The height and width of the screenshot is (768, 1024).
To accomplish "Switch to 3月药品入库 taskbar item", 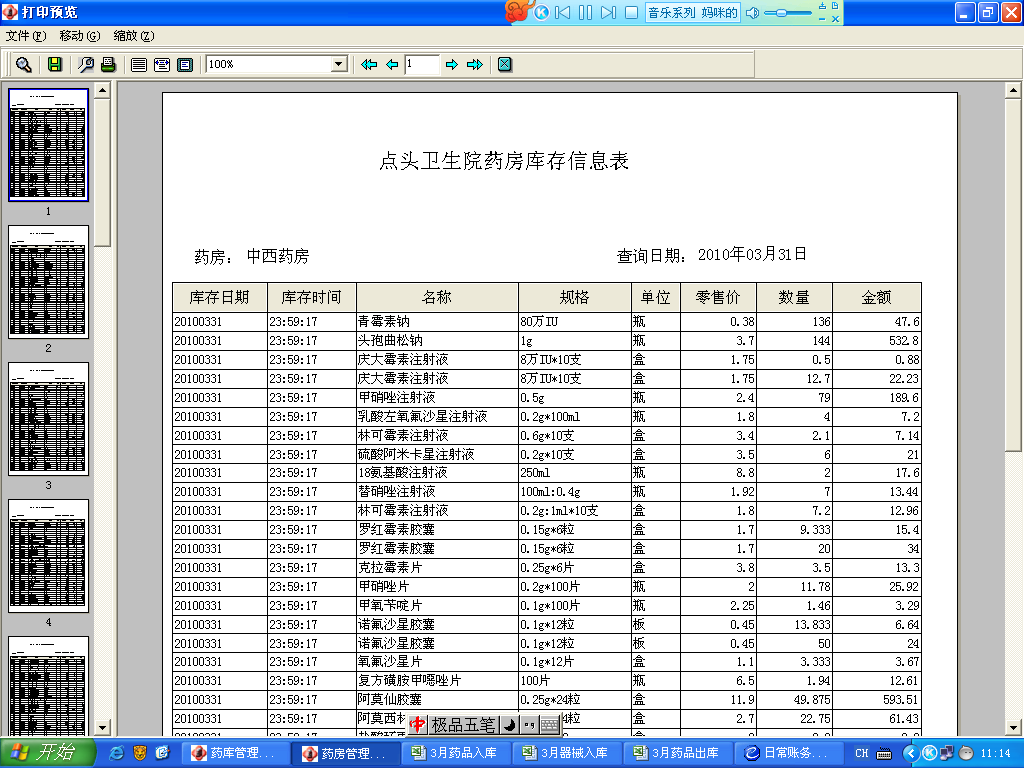I will pyautogui.click(x=456, y=753).
